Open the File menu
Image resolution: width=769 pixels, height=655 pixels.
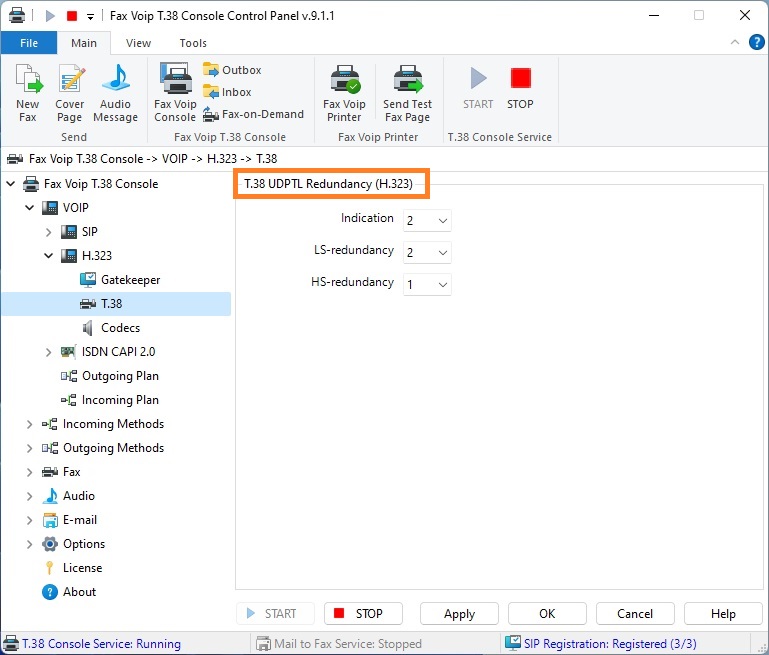tap(29, 43)
